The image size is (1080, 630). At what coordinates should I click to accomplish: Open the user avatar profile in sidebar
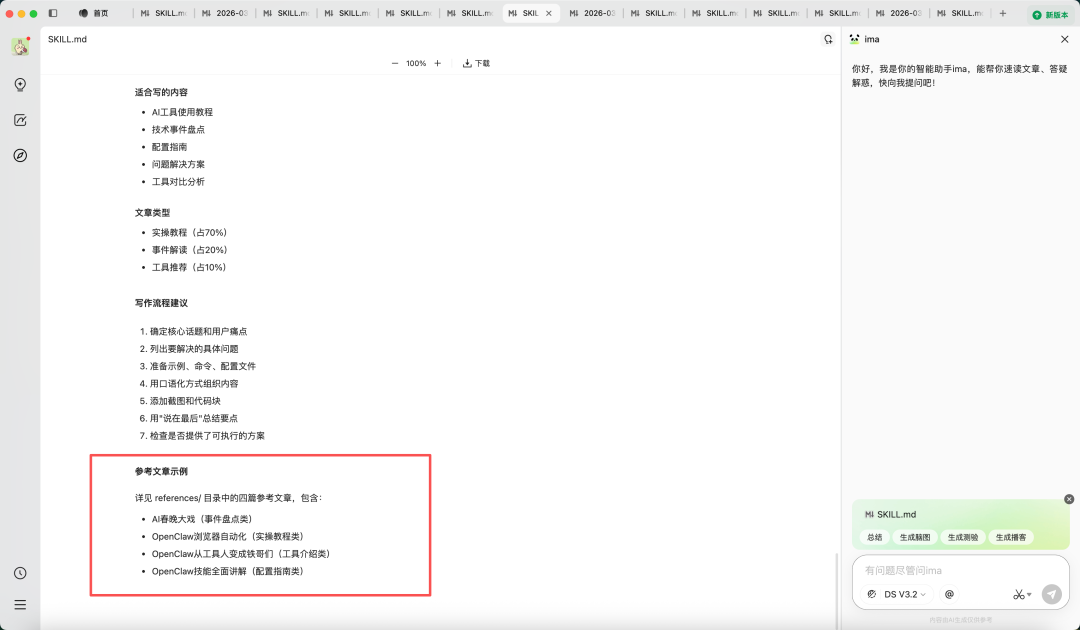pyautogui.click(x=20, y=47)
